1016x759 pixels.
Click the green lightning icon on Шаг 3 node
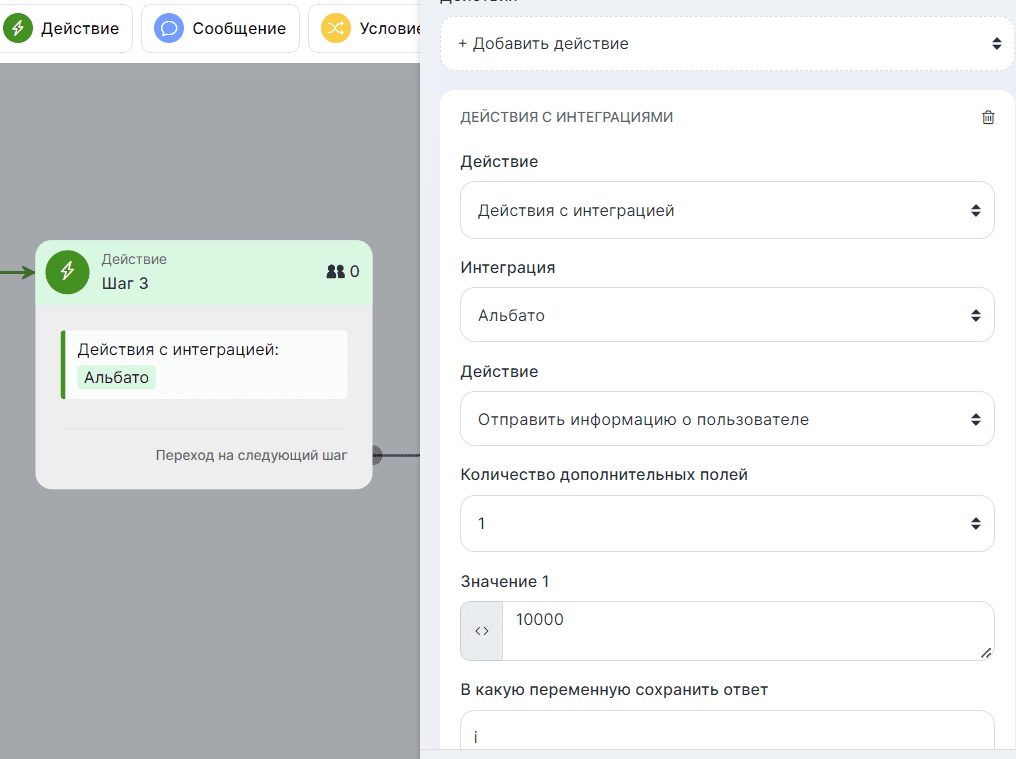(67, 271)
